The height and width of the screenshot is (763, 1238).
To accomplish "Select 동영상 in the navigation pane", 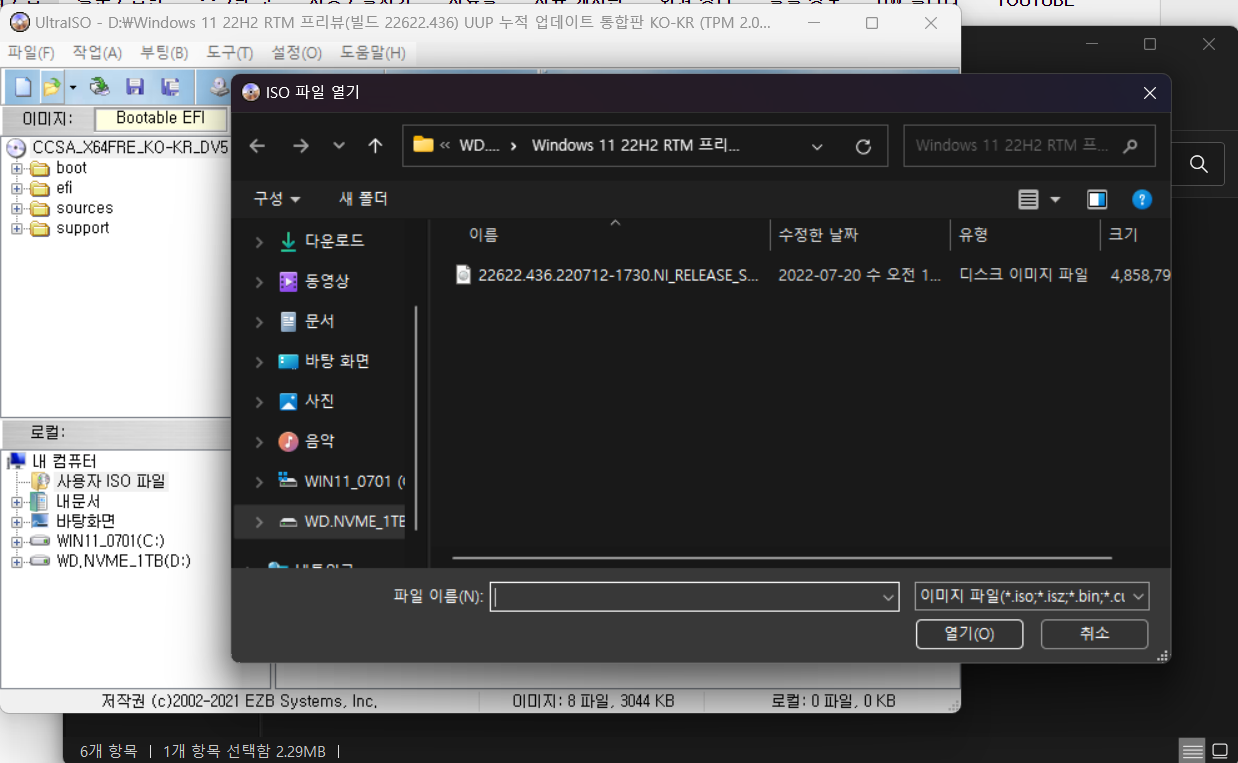I will click(327, 281).
